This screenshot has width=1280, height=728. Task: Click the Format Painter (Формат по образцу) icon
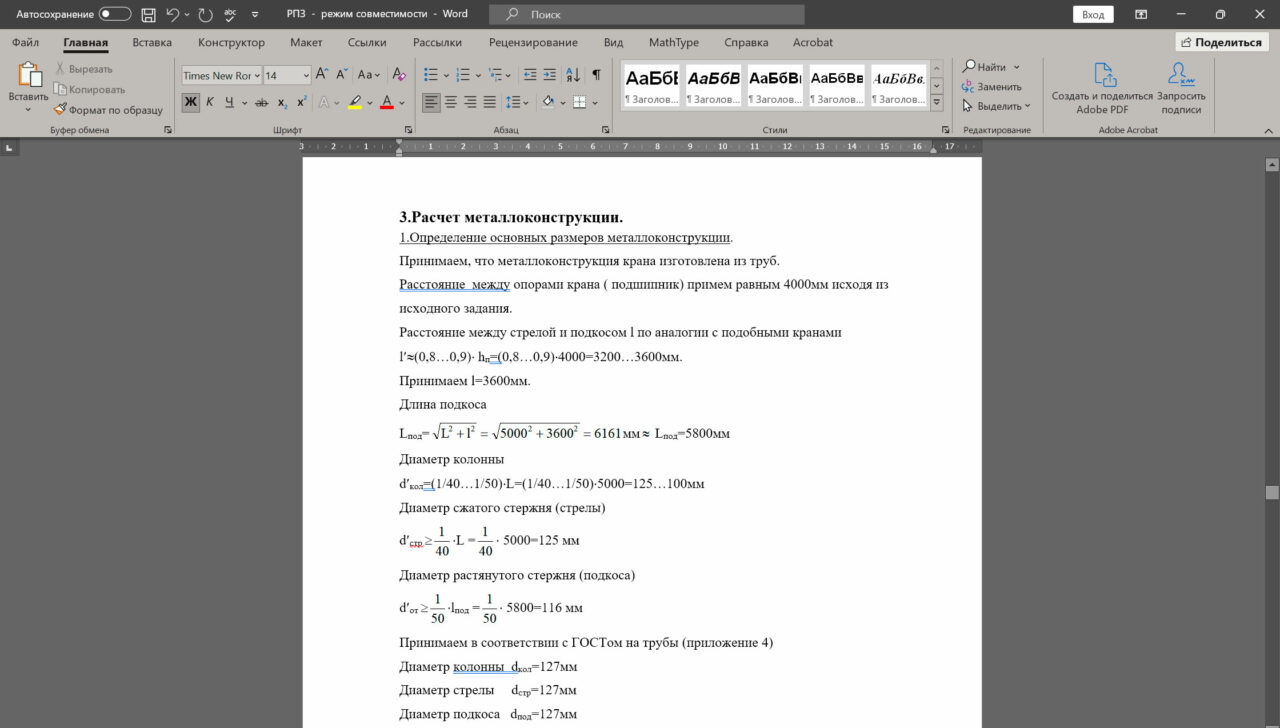coord(61,110)
